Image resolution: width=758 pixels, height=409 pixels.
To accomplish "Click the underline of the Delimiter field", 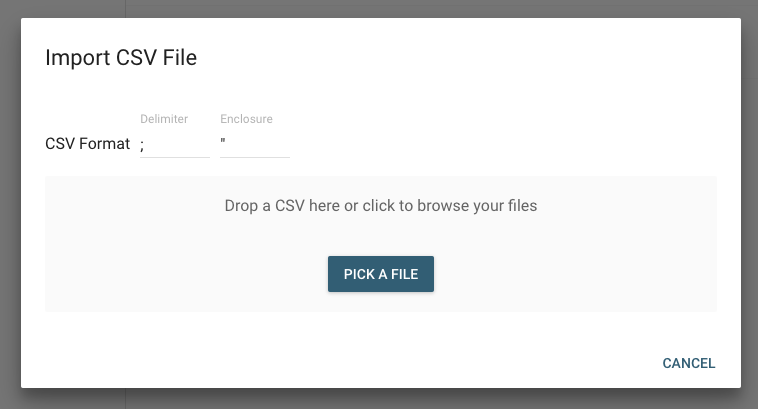I will [x=175, y=157].
